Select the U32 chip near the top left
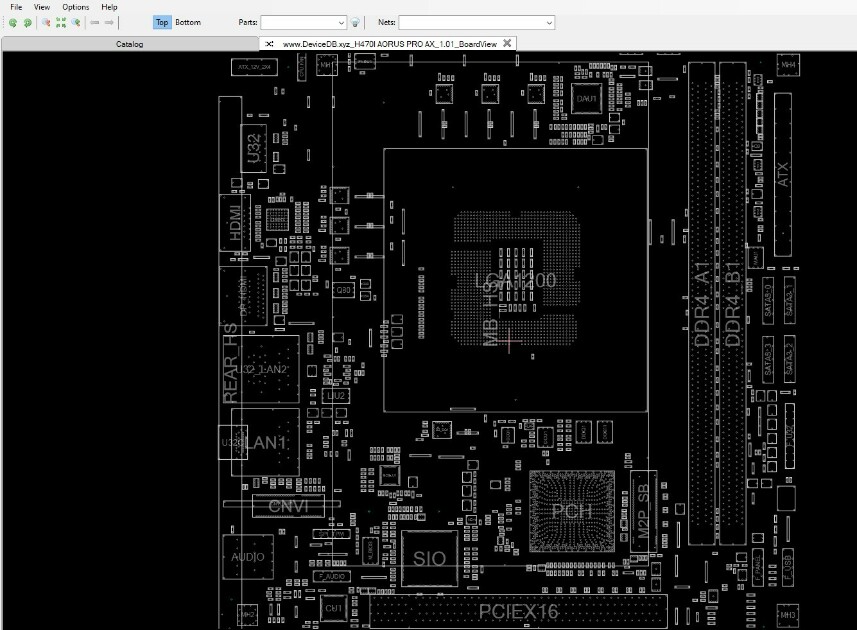Image resolution: width=857 pixels, height=630 pixels. pos(254,148)
